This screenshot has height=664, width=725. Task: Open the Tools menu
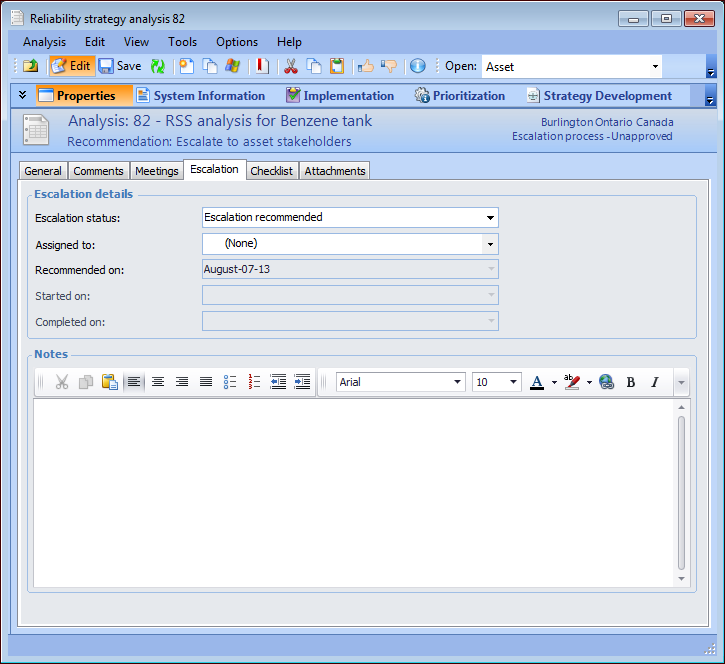pos(182,42)
